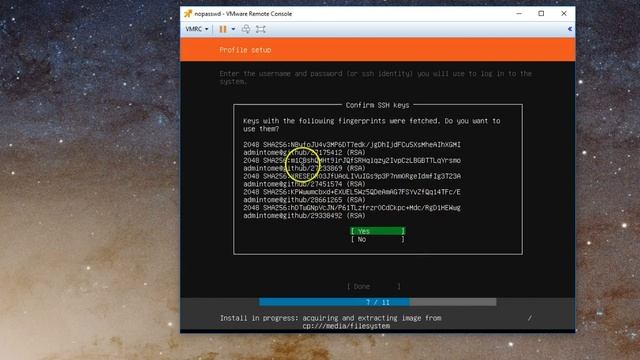Select fingerprint line admintome@github/28661265 (RSA)

click(304, 200)
